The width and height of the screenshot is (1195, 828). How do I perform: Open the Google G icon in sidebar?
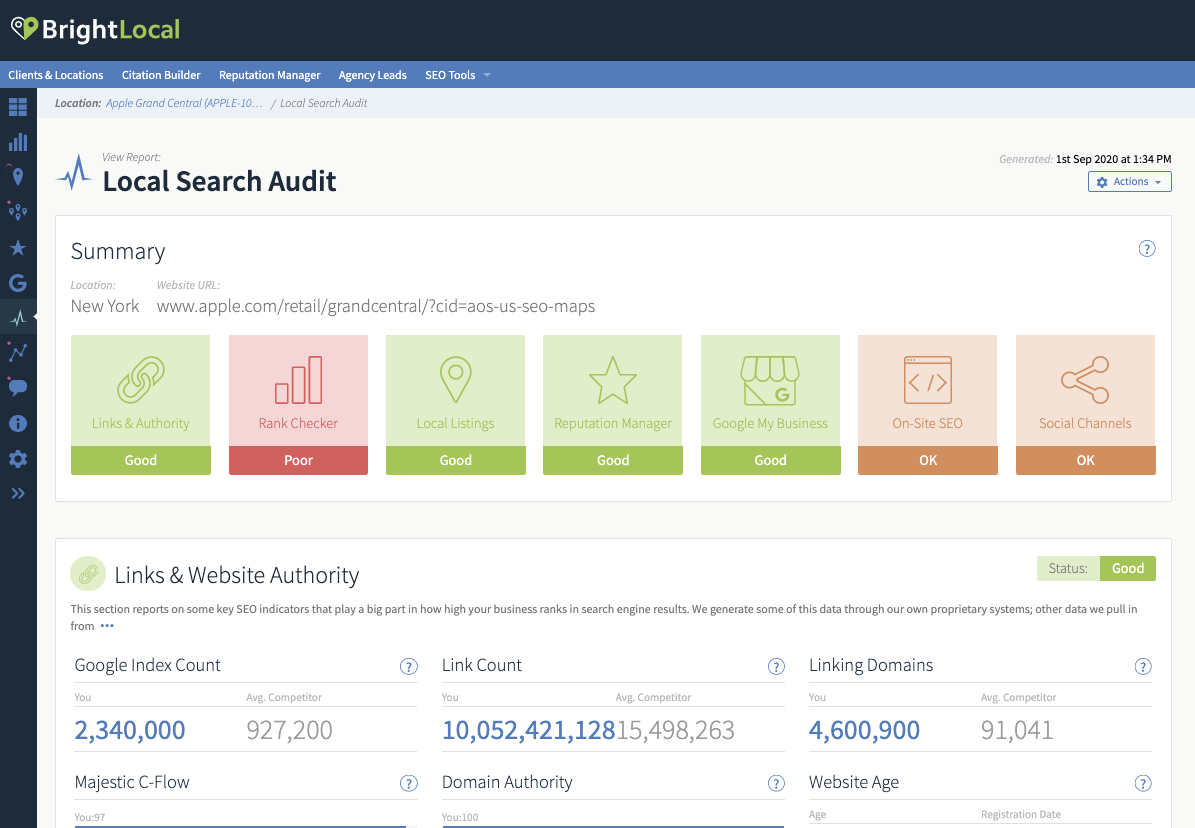click(18, 283)
